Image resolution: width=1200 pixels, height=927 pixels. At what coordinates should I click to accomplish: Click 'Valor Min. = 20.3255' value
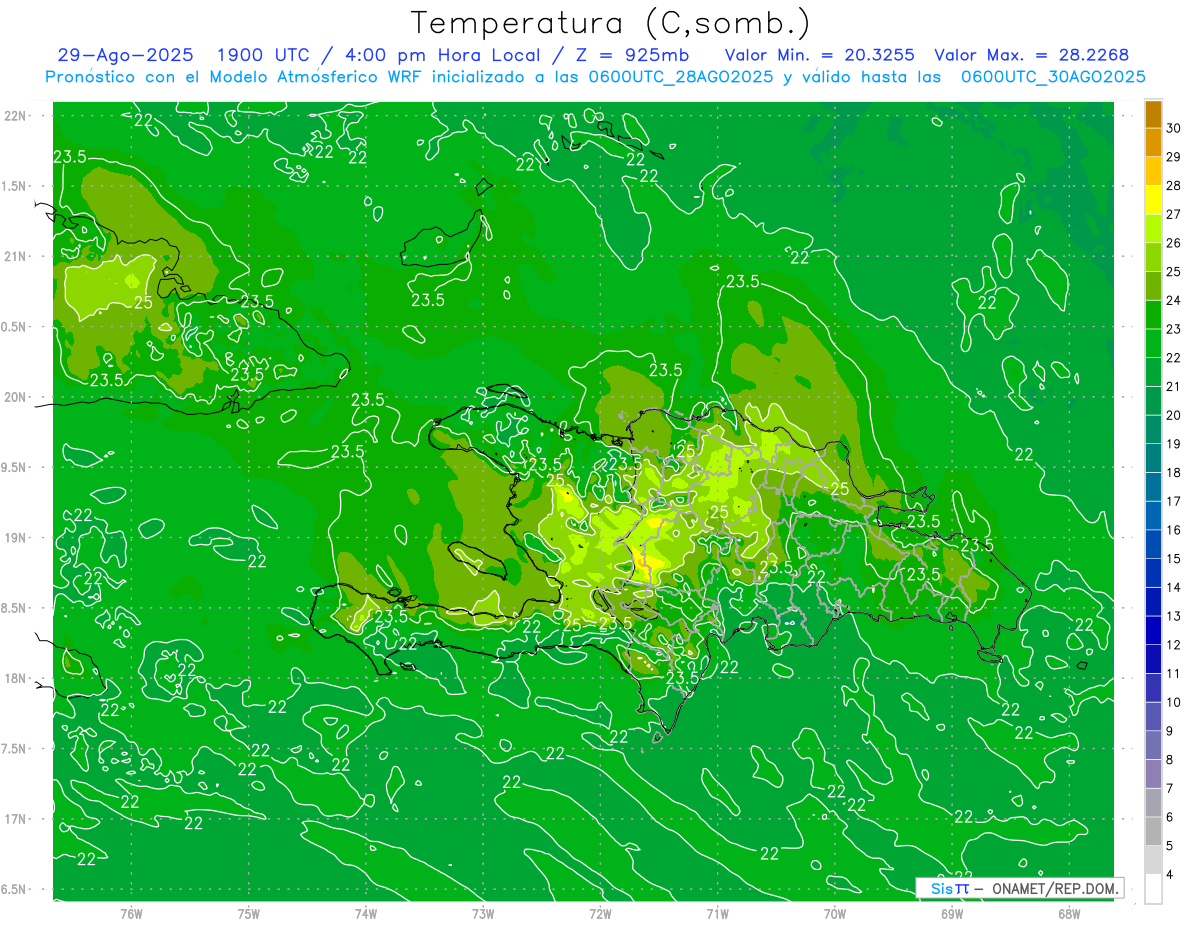819,56
